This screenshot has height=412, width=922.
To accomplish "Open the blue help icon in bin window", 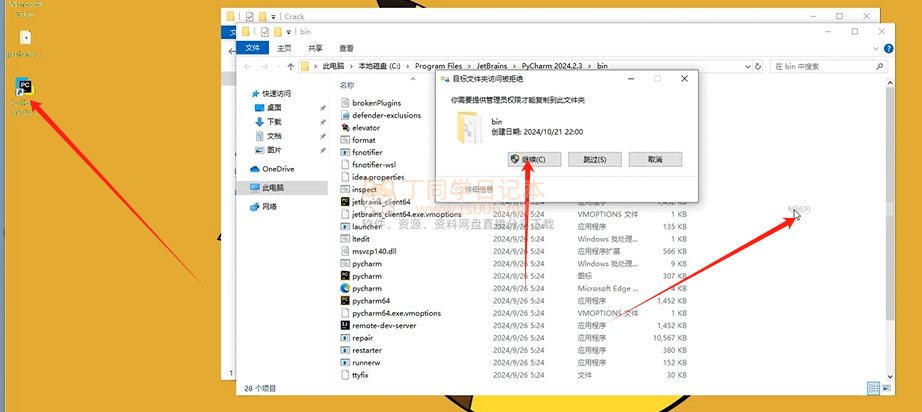I will 888,48.
